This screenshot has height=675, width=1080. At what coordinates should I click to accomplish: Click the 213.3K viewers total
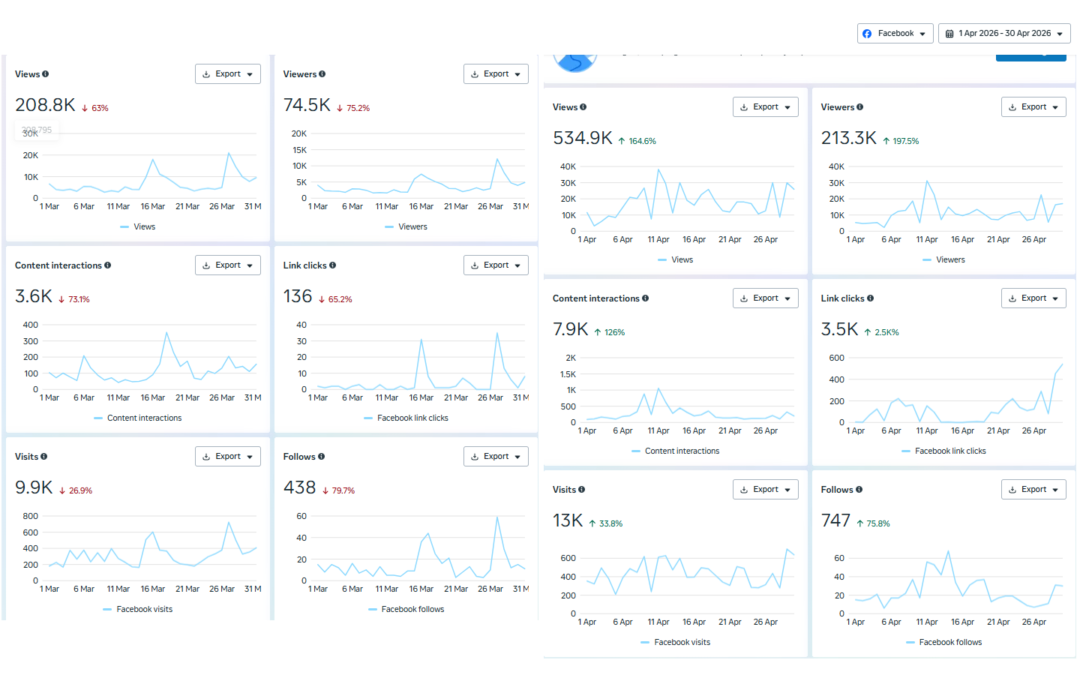click(x=849, y=138)
